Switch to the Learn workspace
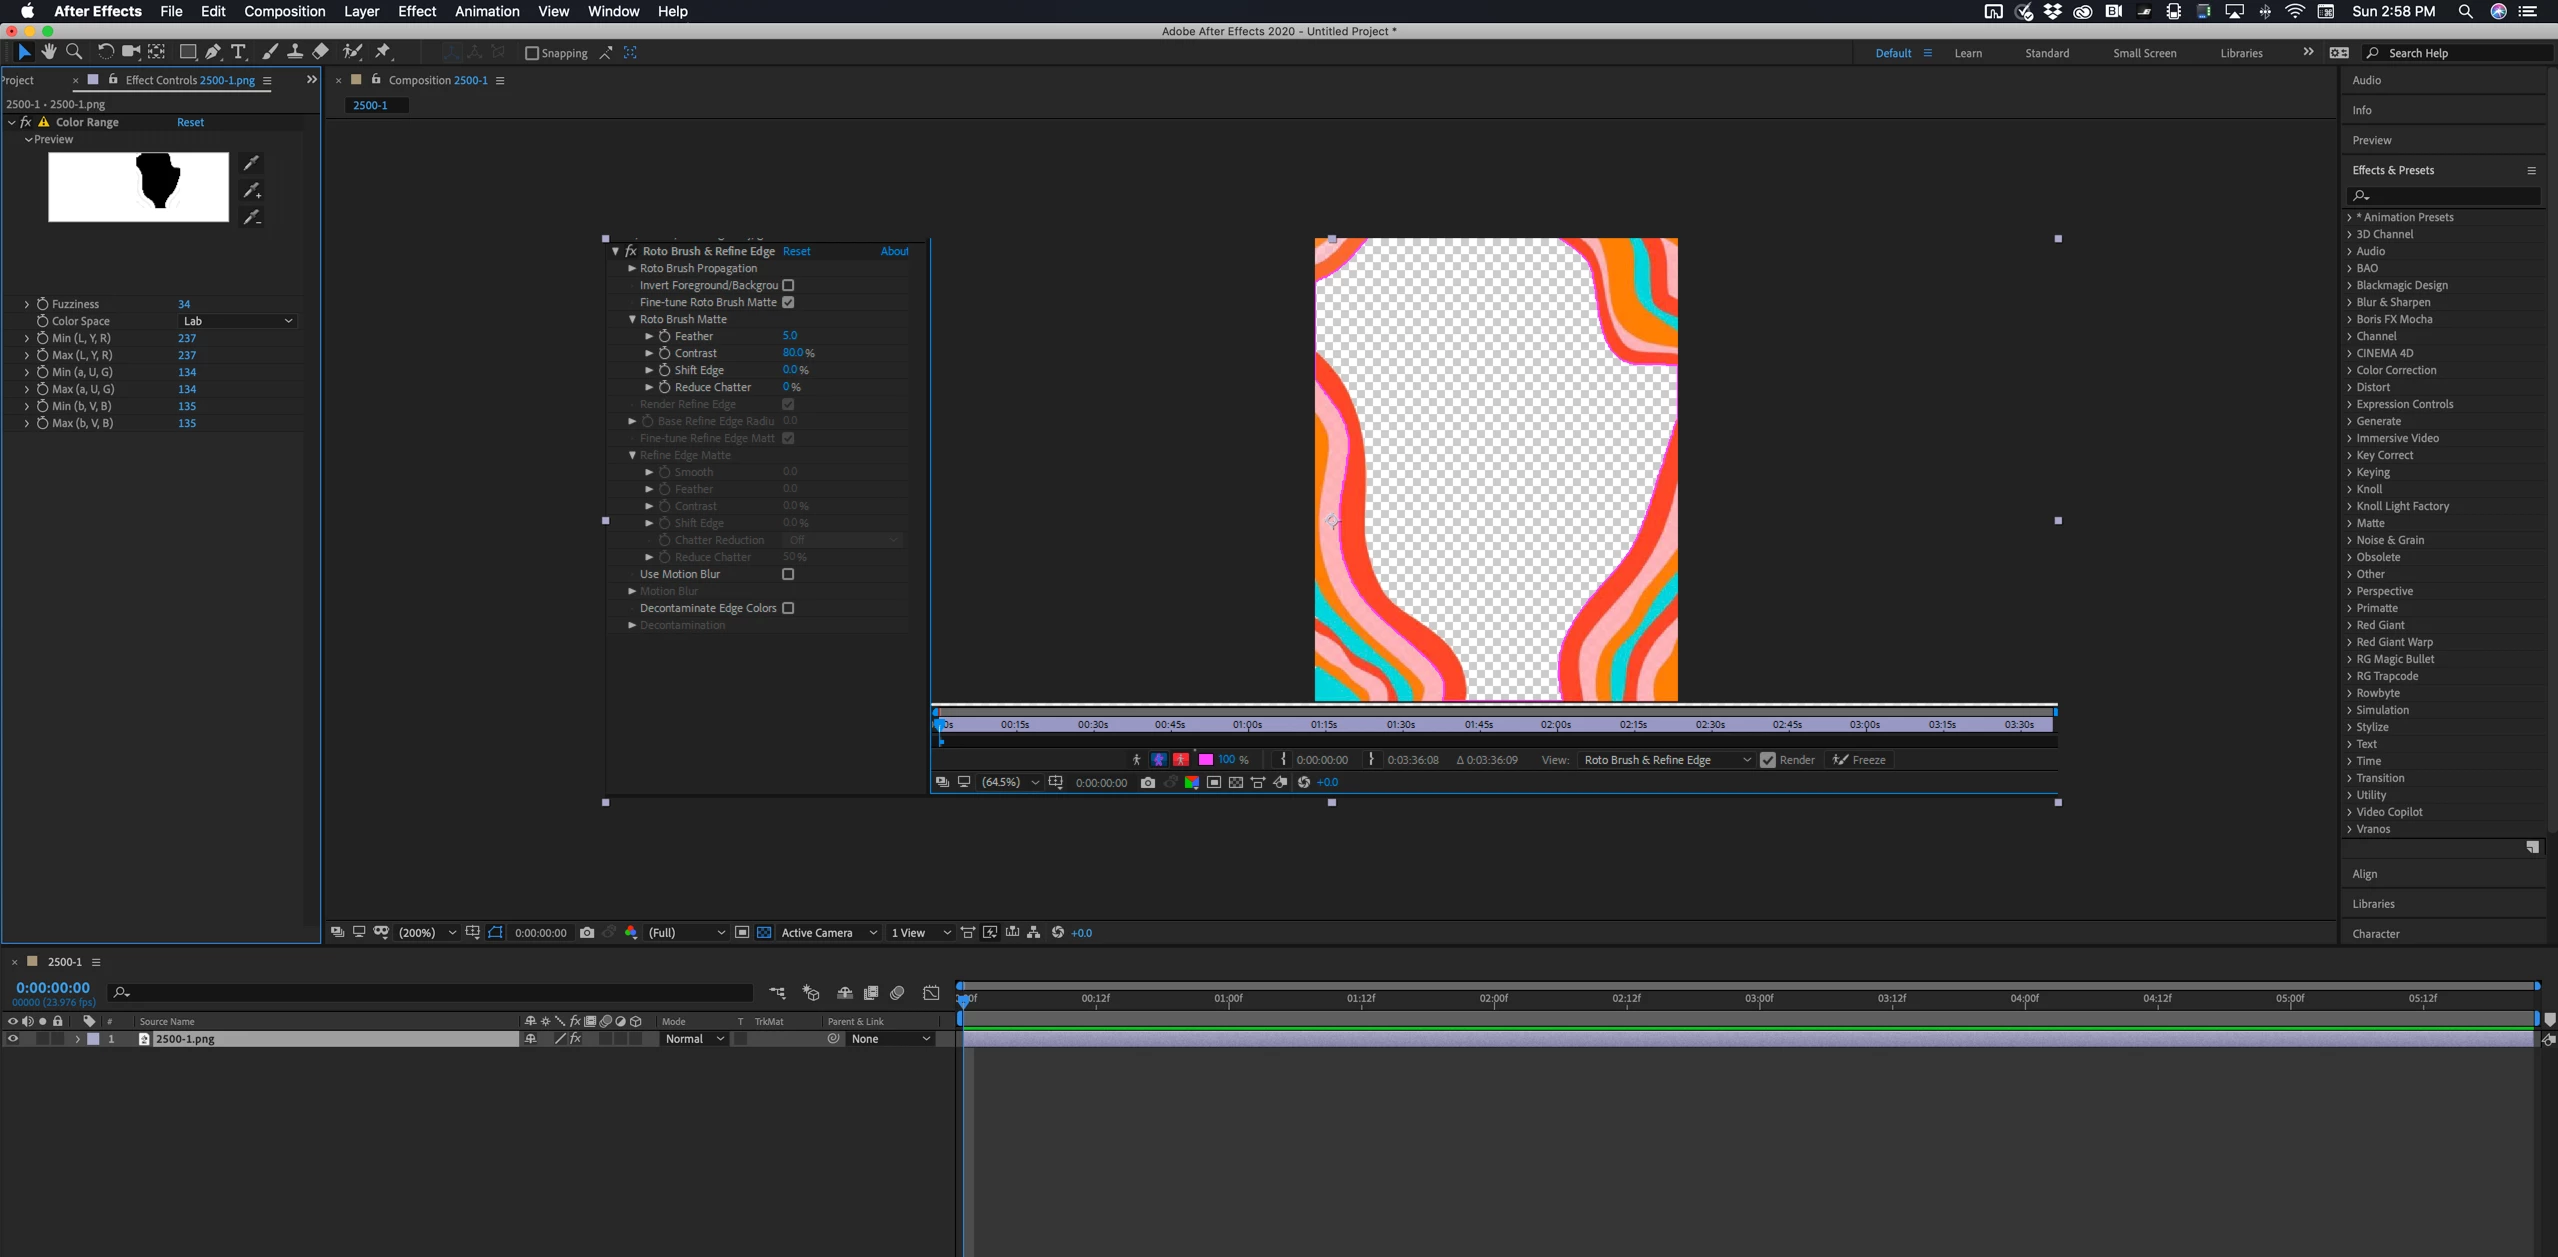The width and height of the screenshot is (2558, 1257). [x=1967, y=53]
